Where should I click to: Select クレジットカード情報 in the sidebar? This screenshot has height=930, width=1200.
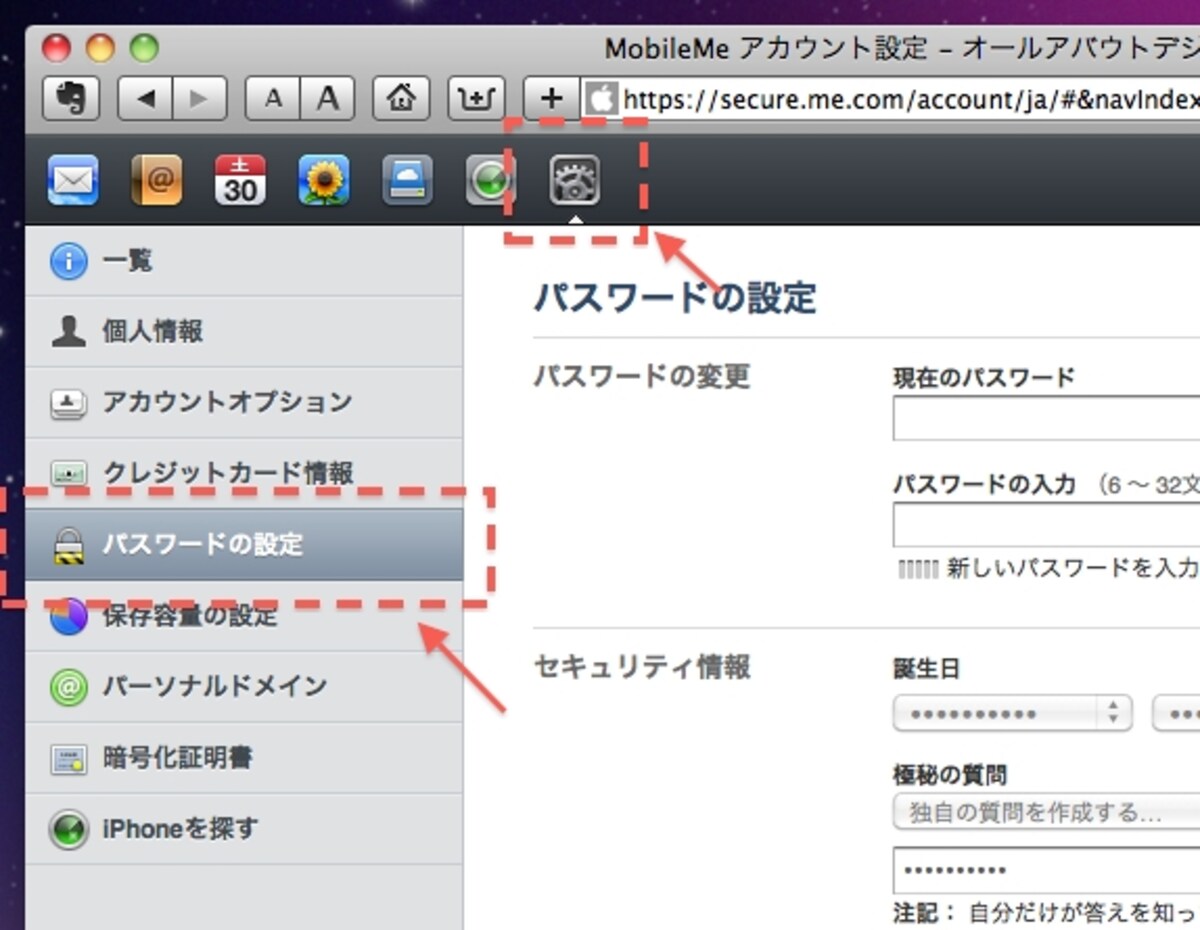244,473
